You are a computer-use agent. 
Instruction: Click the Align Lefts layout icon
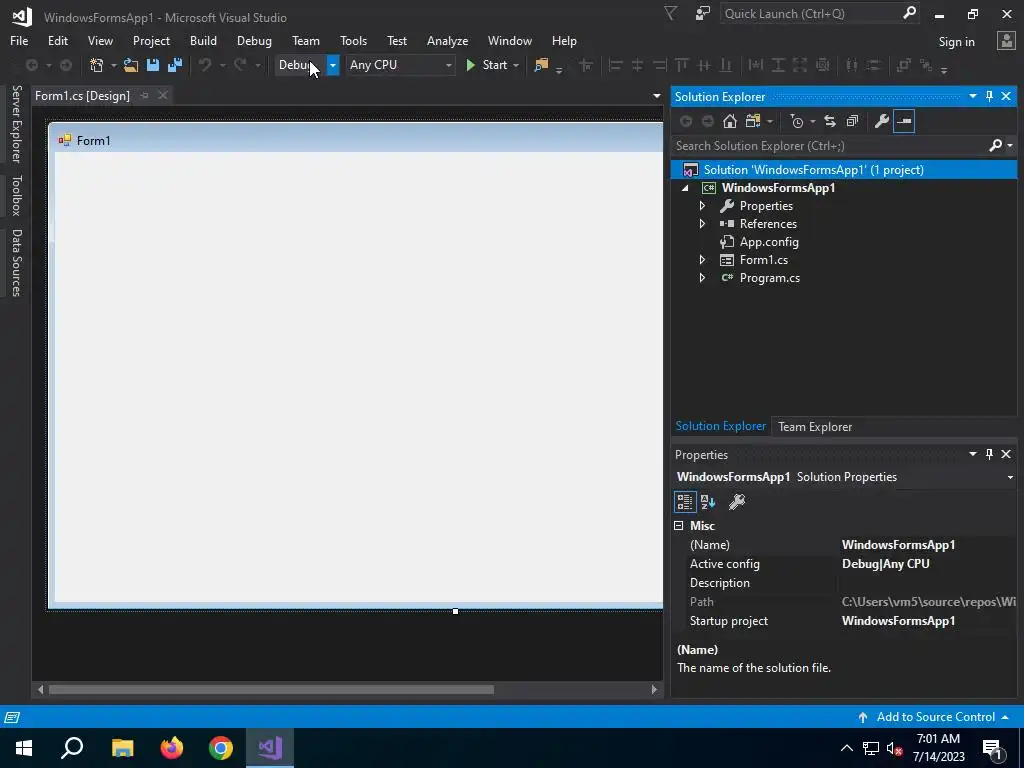[x=615, y=65]
